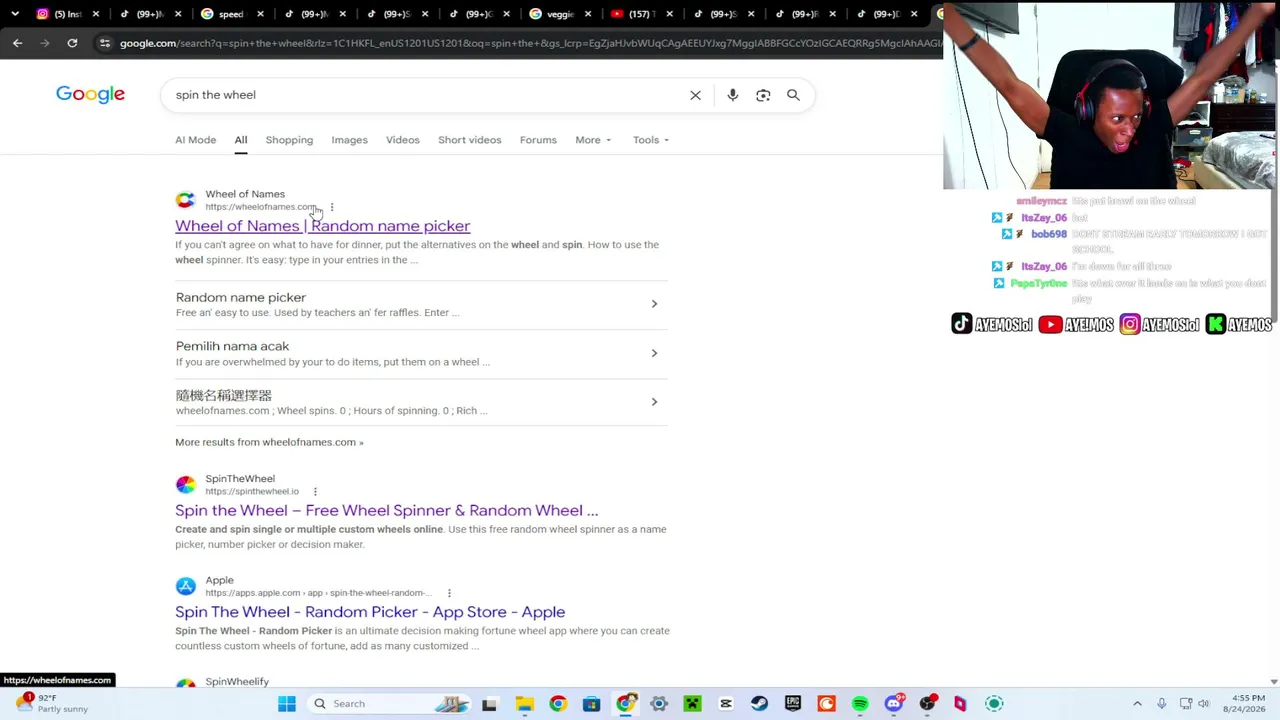Screen dimensions: 1280x720
Task: Click the magnifying glass search button
Action: [x=793, y=95]
